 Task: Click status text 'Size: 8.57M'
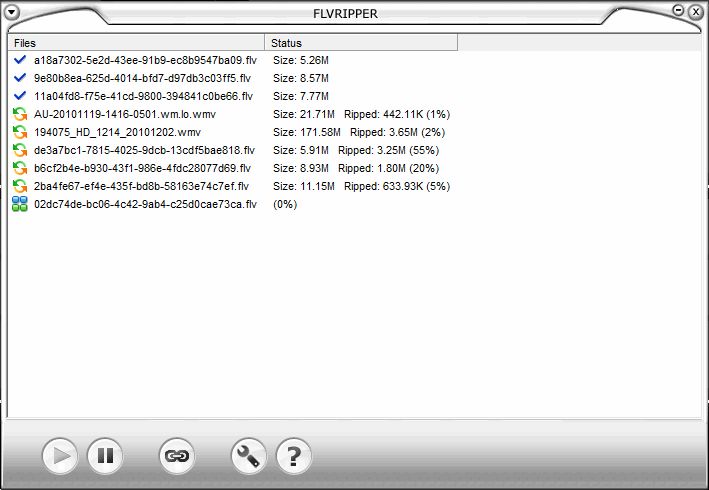coord(301,78)
